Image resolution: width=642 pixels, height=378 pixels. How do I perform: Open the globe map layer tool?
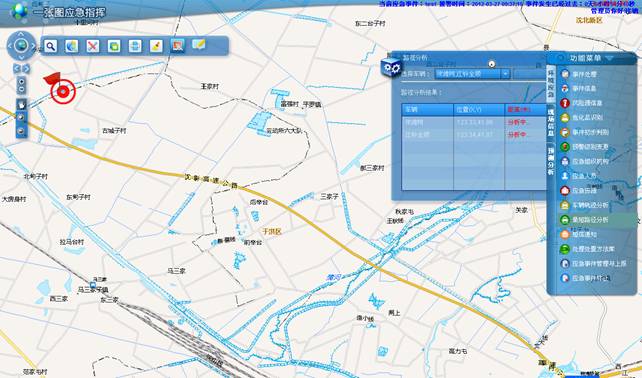click(x=72, y=46)
